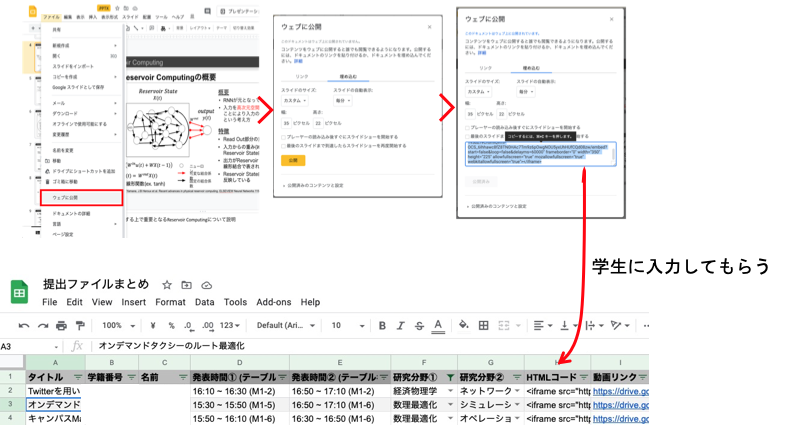The width and height of the screenshot is (796, 425).
Task: Choose ダウンロード in Slides file menu
Action: [65, 114]
